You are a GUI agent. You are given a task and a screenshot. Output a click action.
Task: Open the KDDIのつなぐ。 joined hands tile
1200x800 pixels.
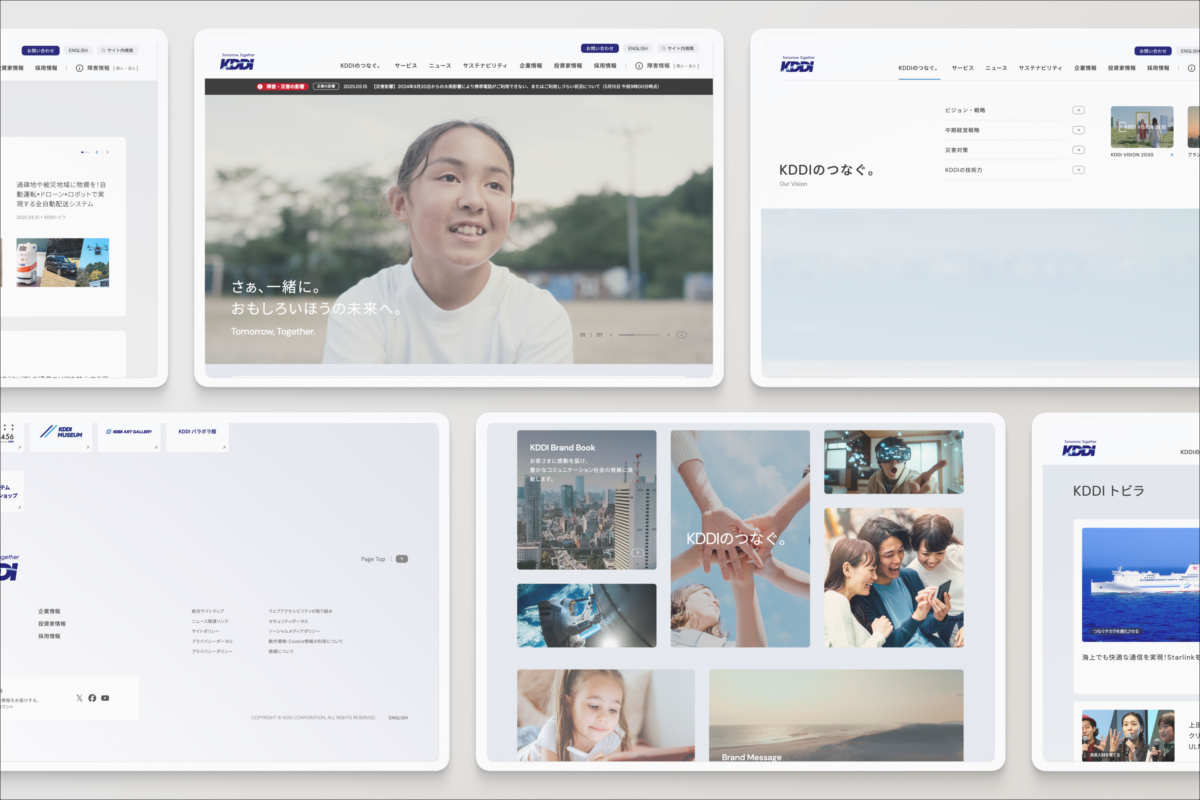tap(740, 538)
